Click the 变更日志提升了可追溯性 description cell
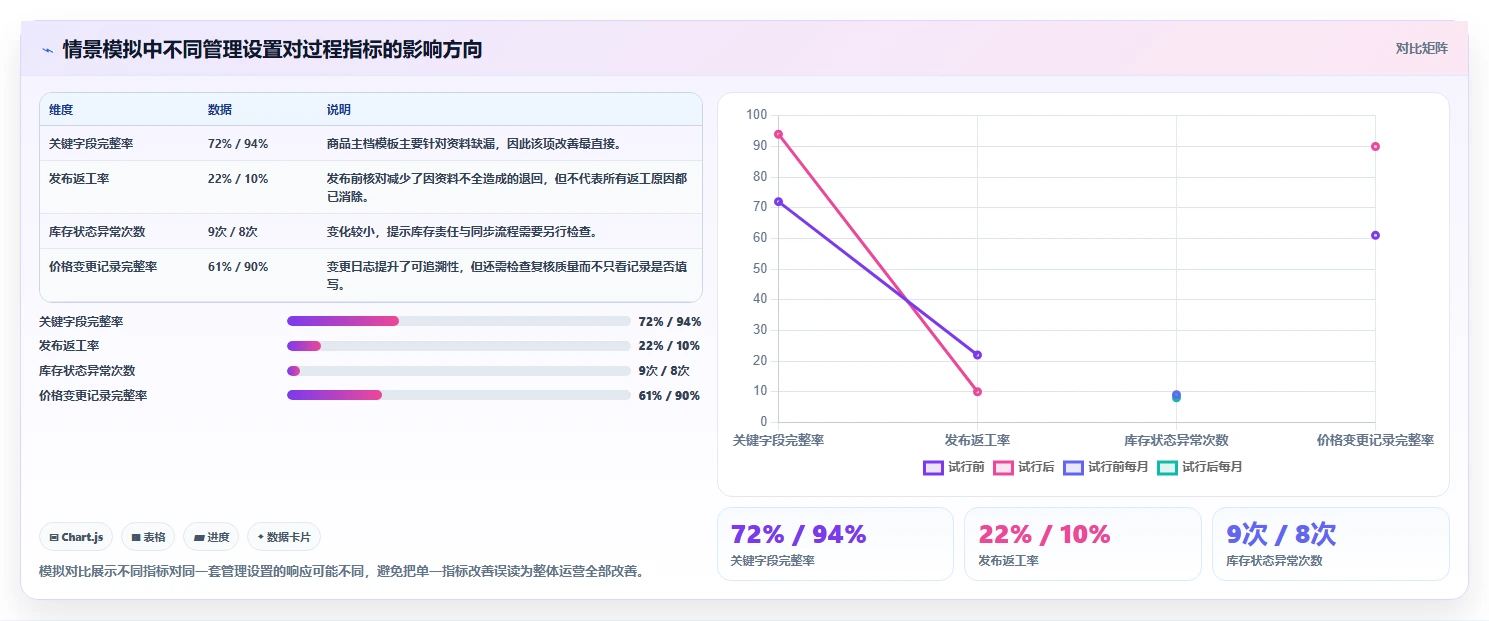Screen dimensions: 1489x621 click(x=507, y=276)
